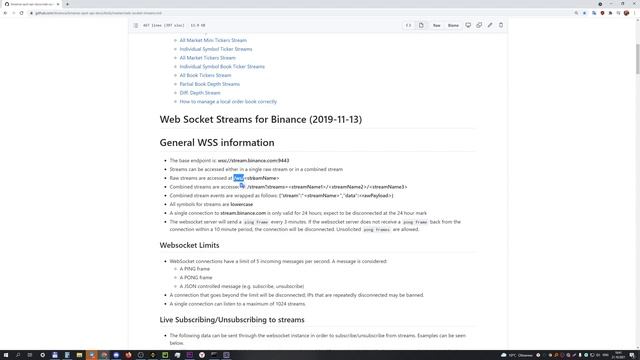Close the GitHub browser tab
Screen dimensions: 640x360
[58, 4]
